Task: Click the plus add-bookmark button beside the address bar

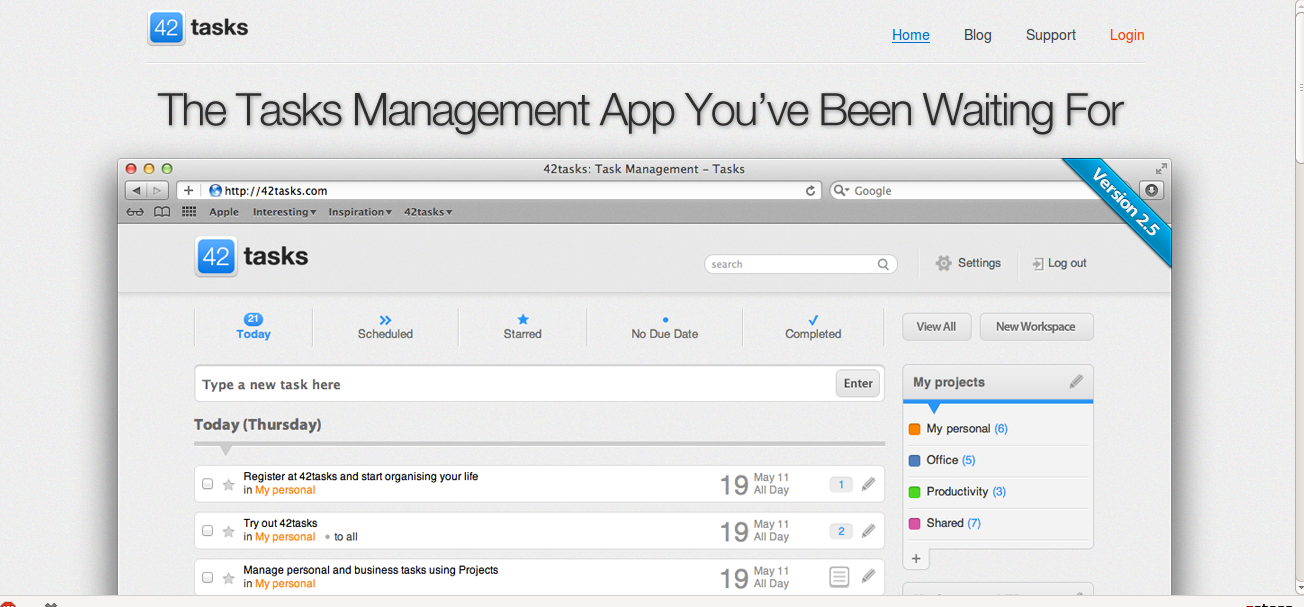Action: (x=188, y=190)
